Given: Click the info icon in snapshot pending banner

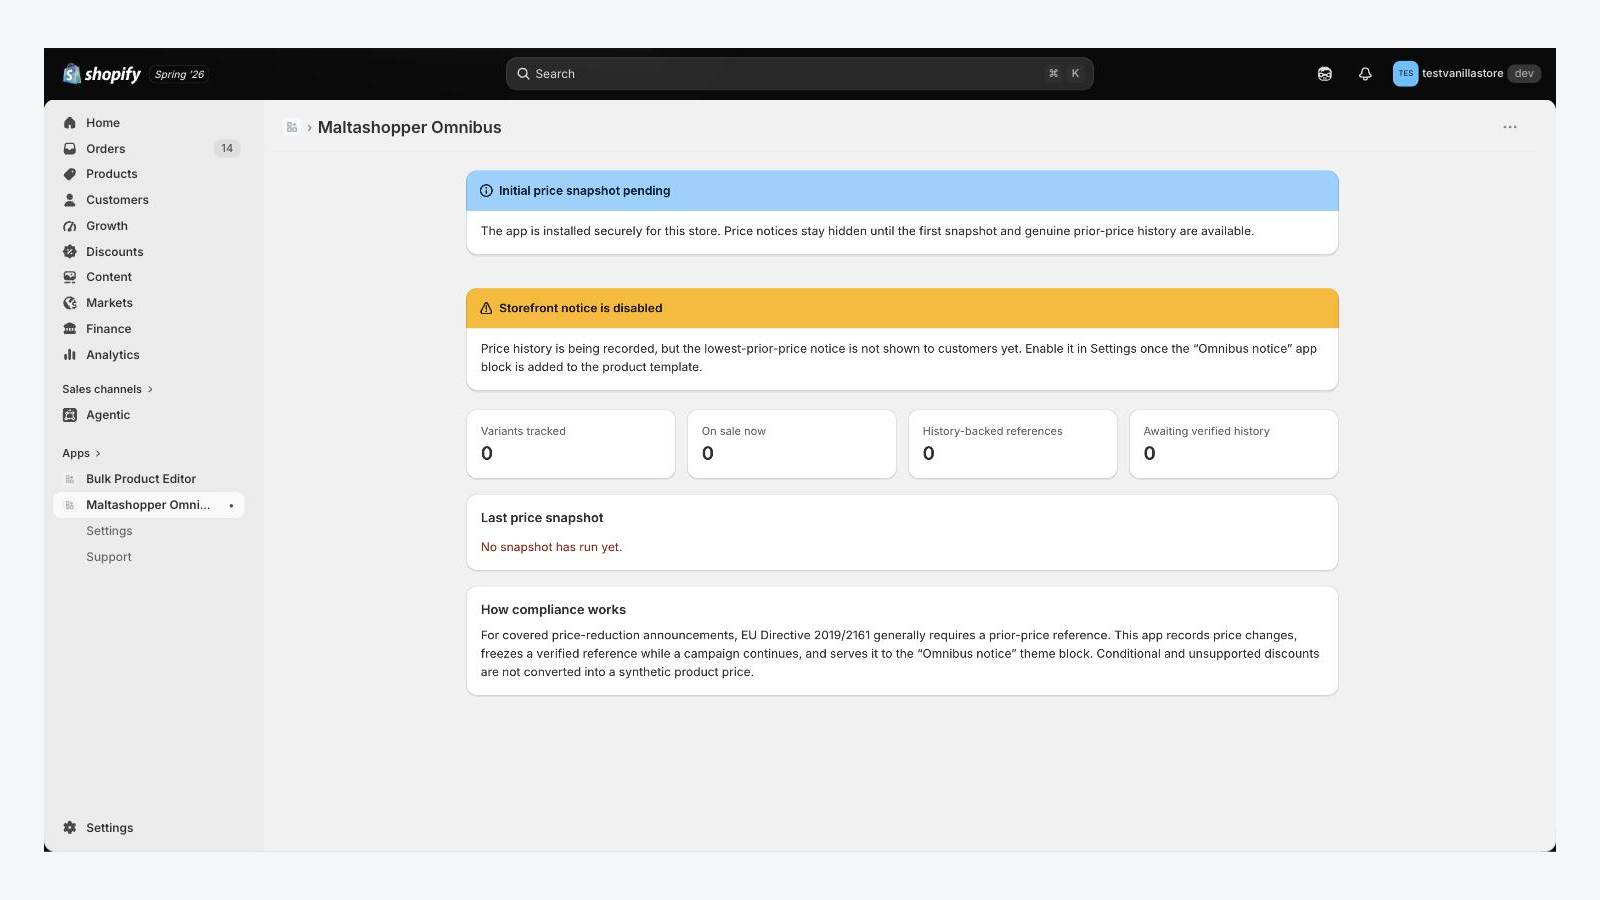Looking at the screenshot, I should 486,191.
